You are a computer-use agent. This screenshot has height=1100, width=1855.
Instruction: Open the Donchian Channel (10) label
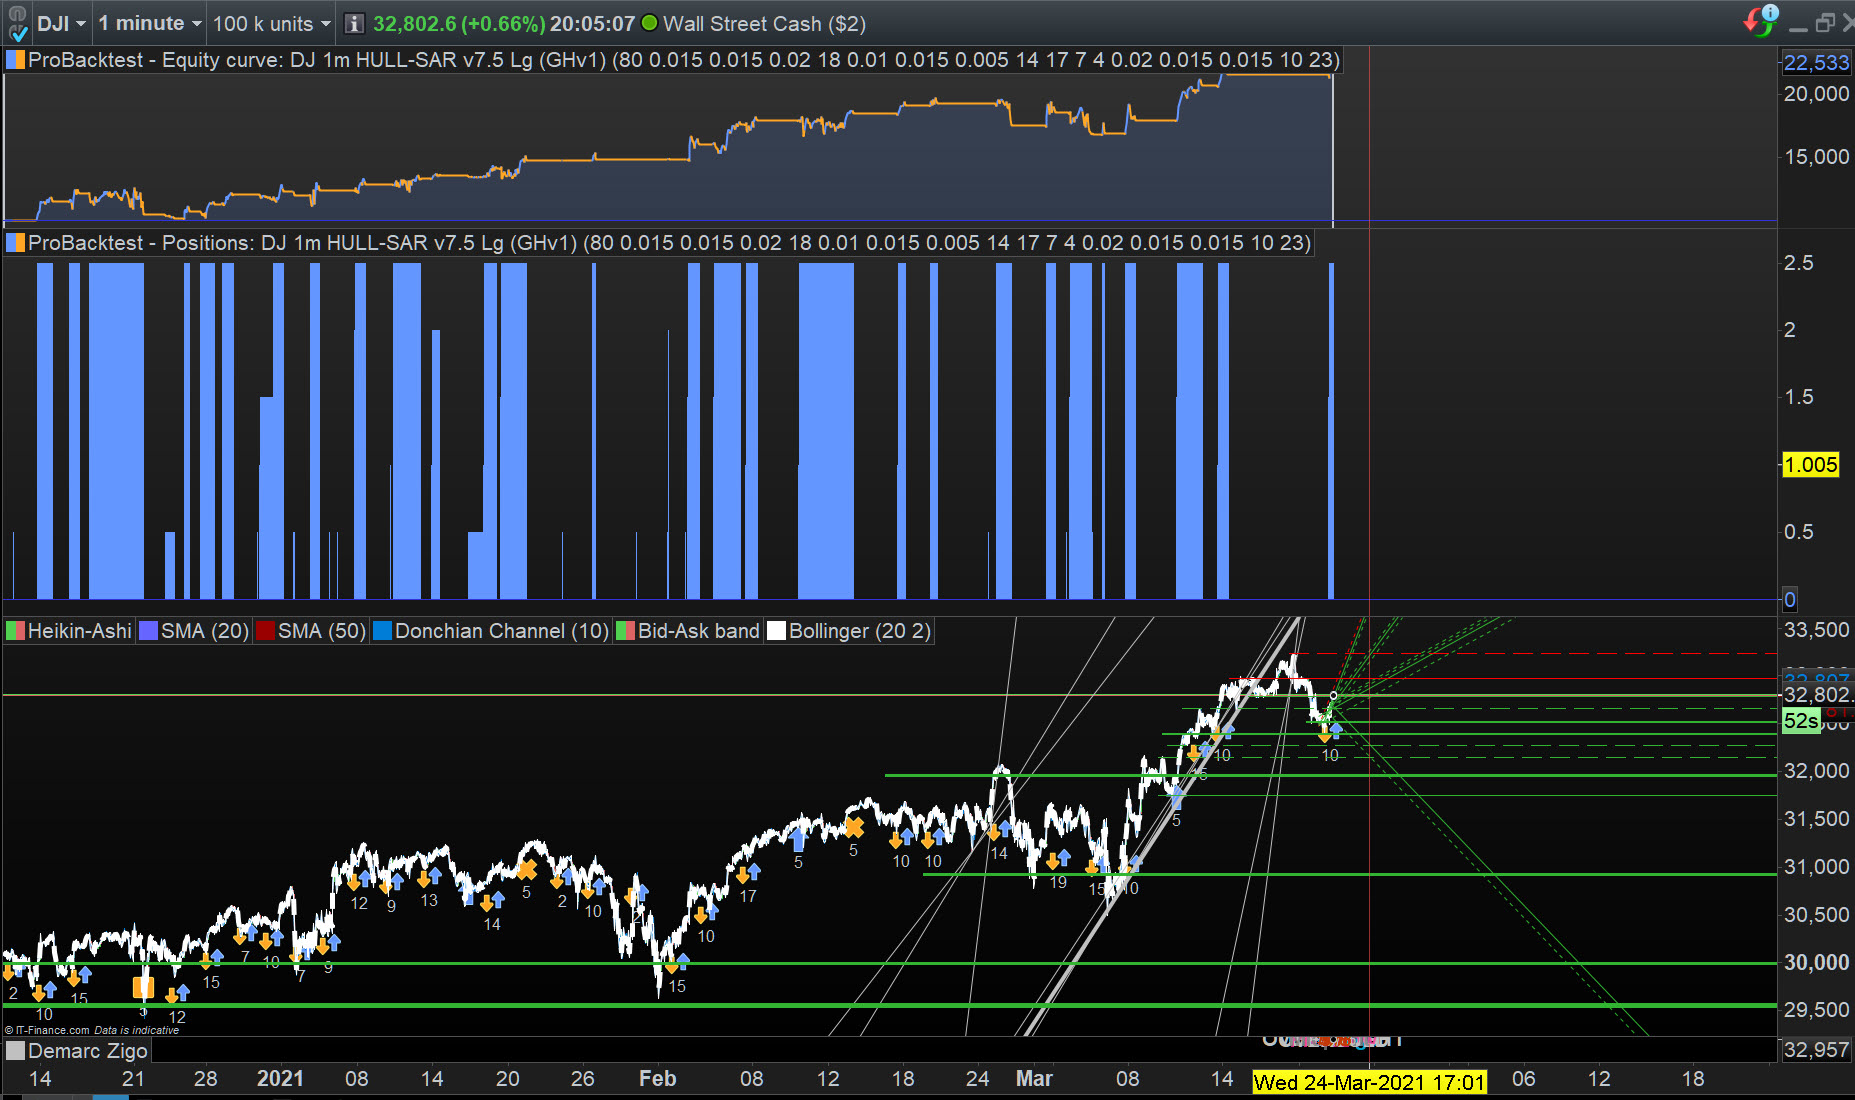point(491,631)
